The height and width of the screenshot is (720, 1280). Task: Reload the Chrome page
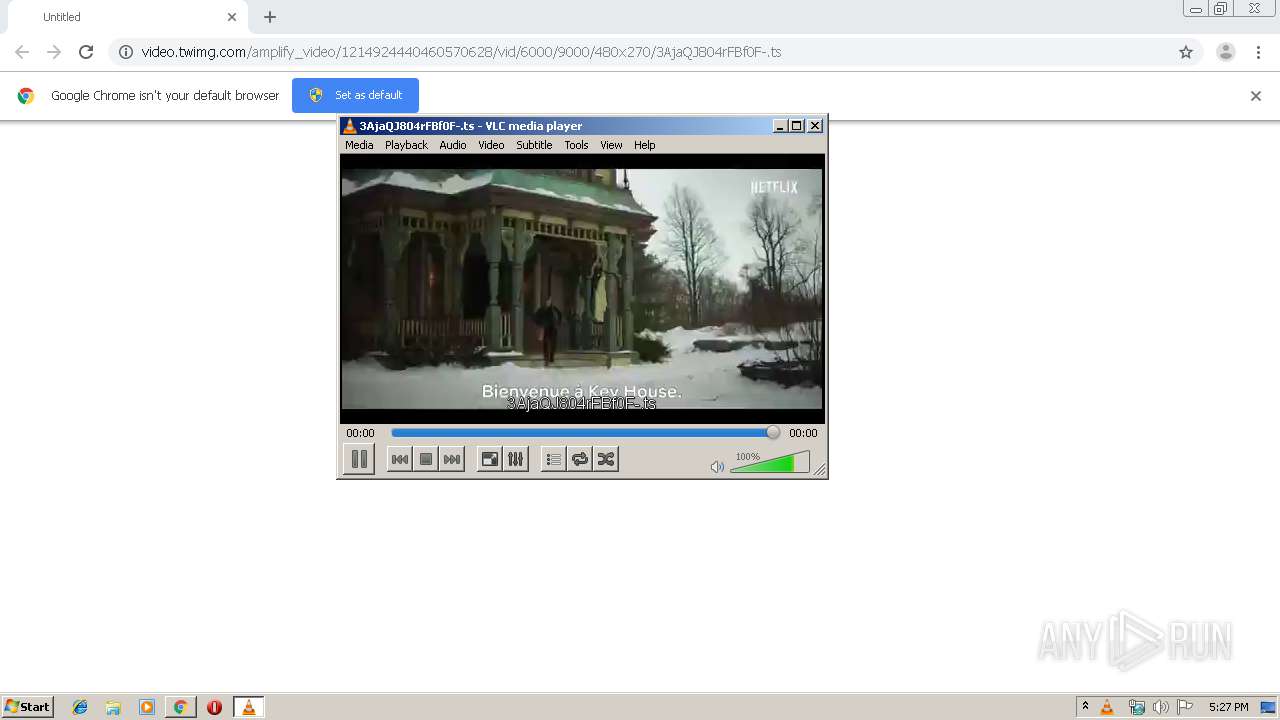pos(86,52)
